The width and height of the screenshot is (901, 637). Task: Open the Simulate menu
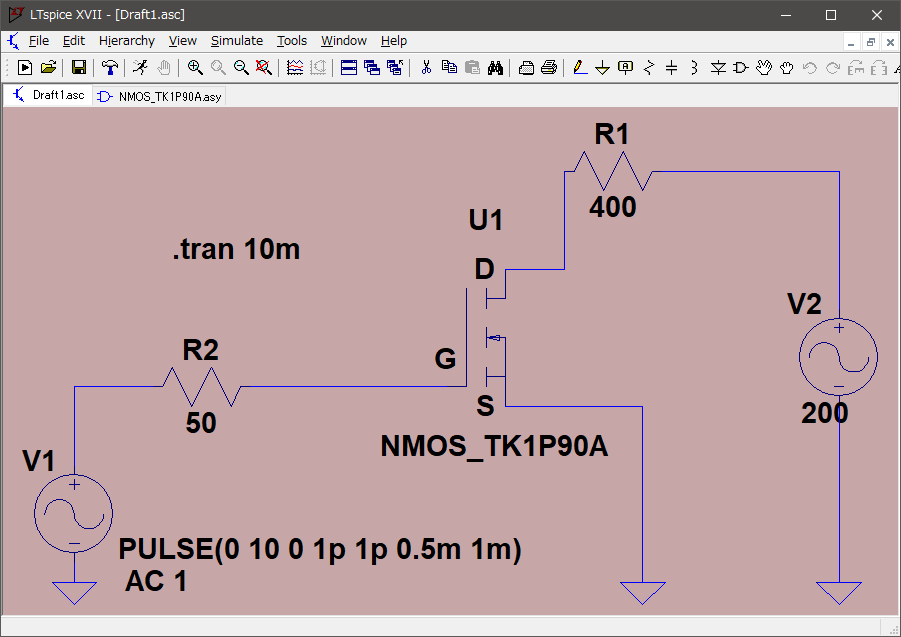(237, 41)
